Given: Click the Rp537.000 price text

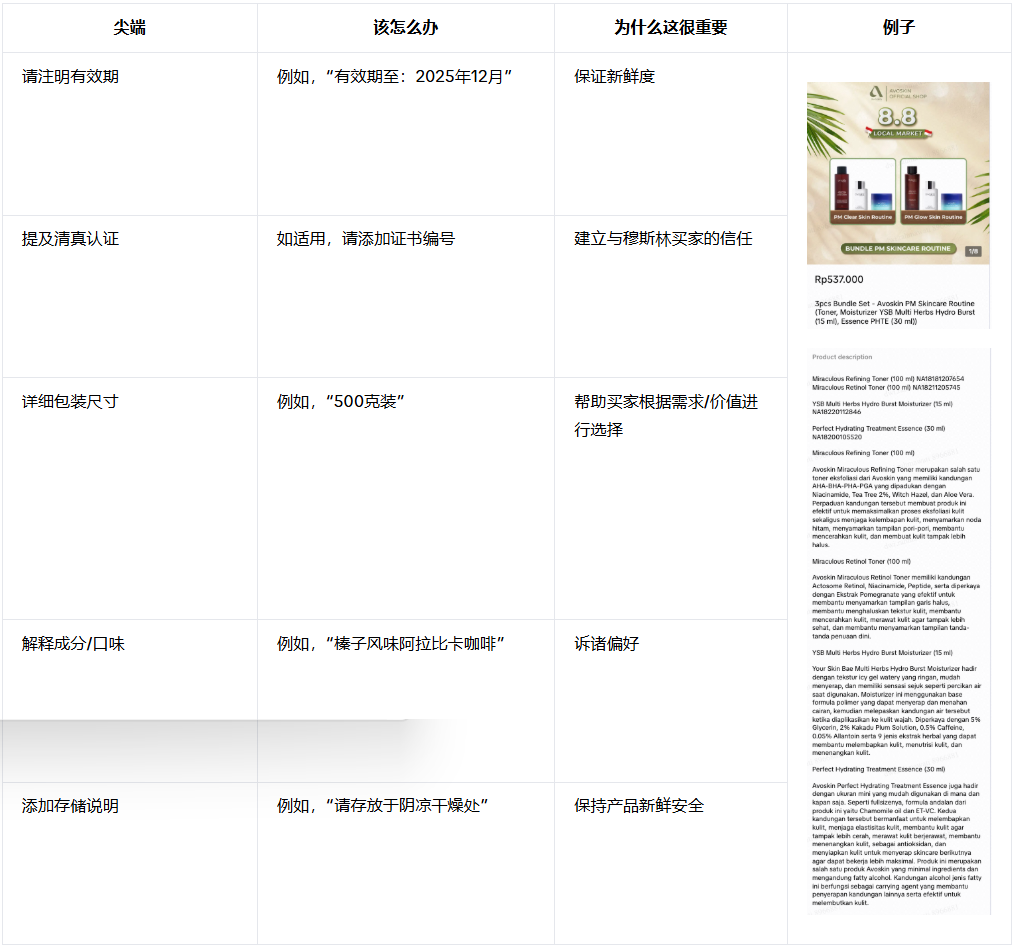Looking at the screenshot, I should tap(838, 280).
